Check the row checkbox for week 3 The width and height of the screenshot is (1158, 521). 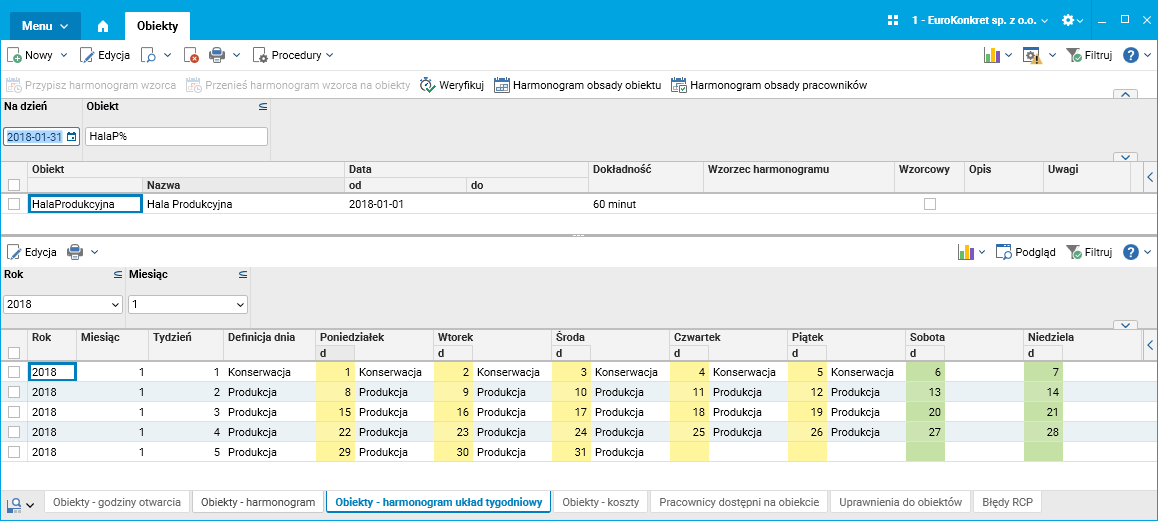14,412
